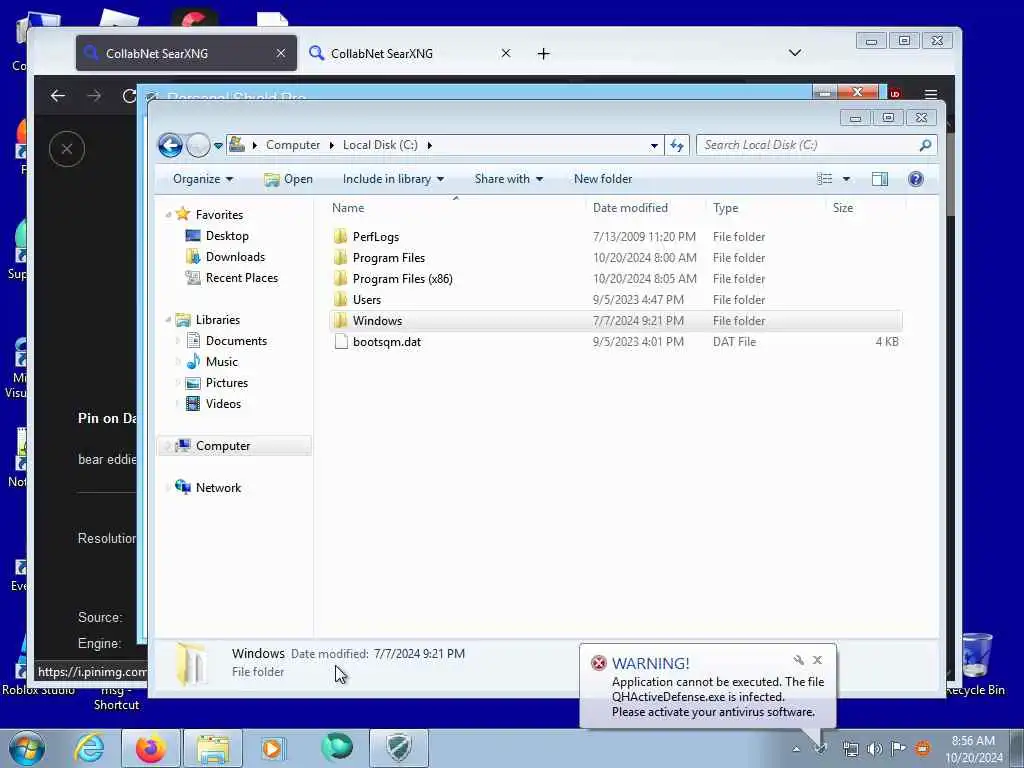1024x768 pixels.
Task: Open the Documents library
Action: [236, 341]
